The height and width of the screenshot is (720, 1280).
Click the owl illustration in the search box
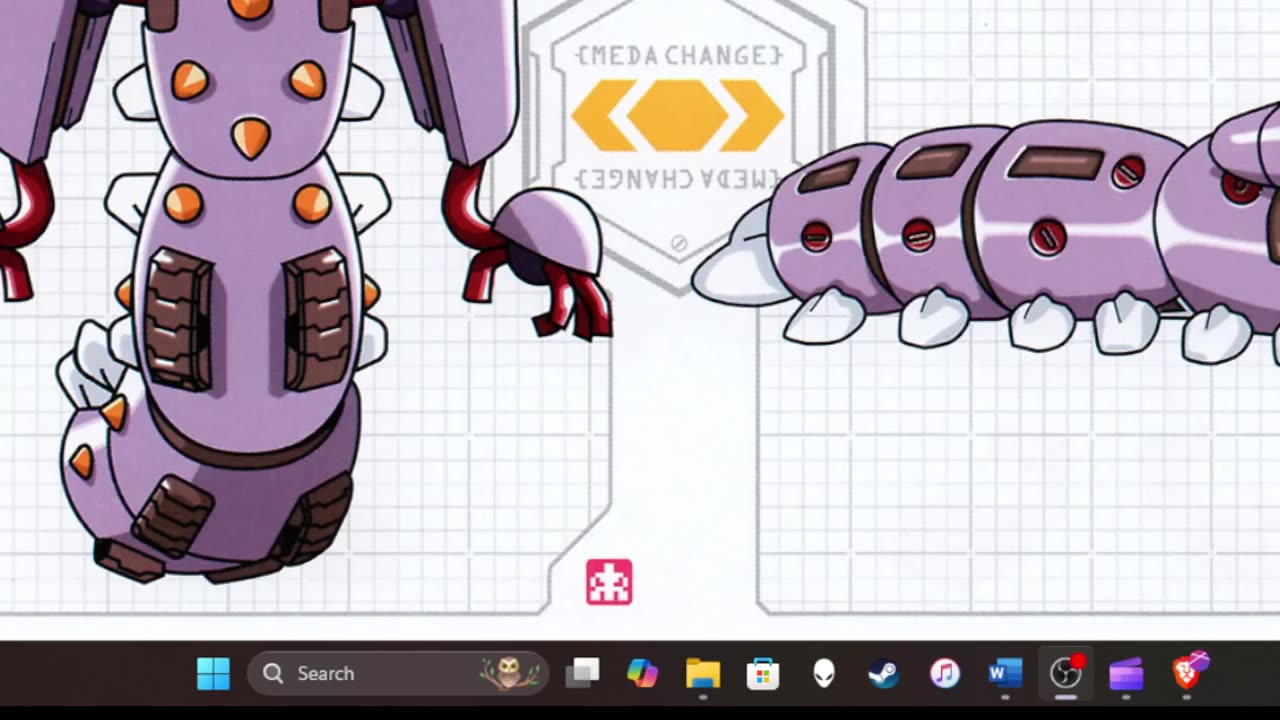(511, 673)
